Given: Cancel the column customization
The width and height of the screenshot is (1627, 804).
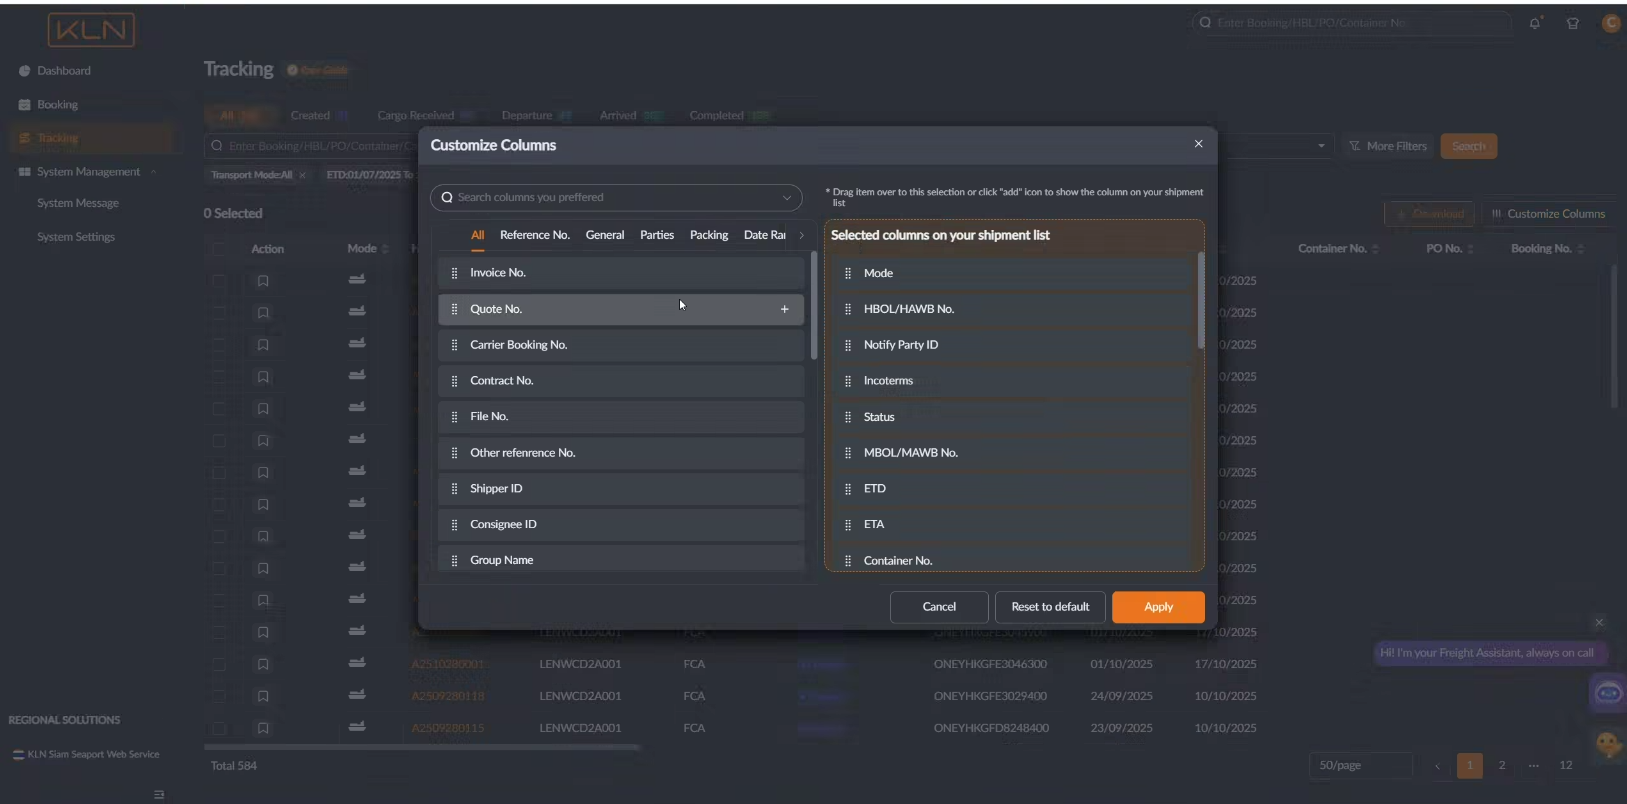Looking at the screenshot, I should point(938,607).
